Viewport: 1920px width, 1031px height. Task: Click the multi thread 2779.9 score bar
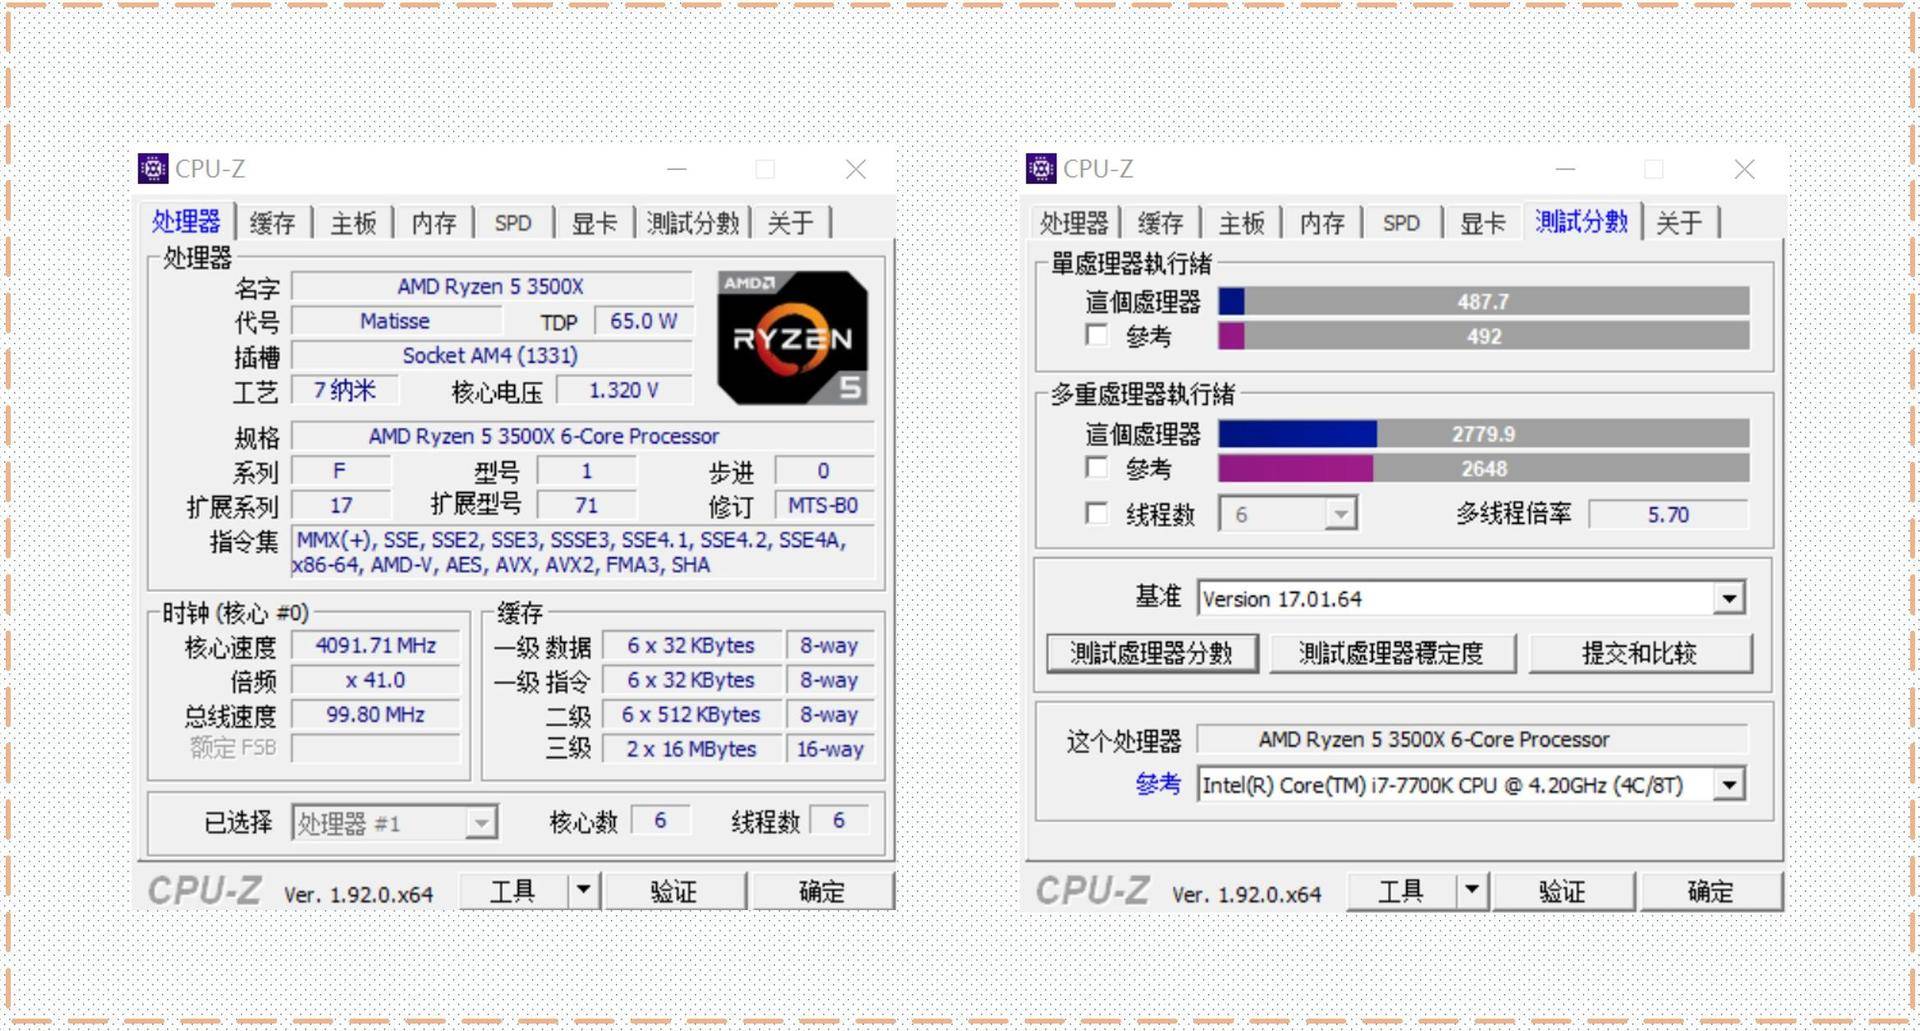pyautogui.click(x=1484, y=434)
